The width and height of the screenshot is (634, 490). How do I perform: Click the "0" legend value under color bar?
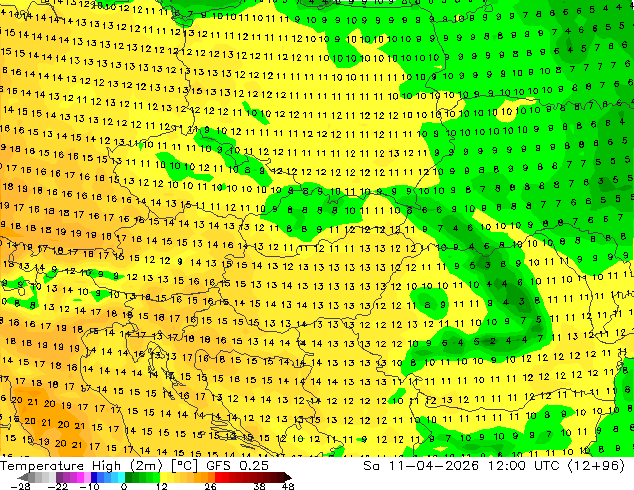click(124, 486)
